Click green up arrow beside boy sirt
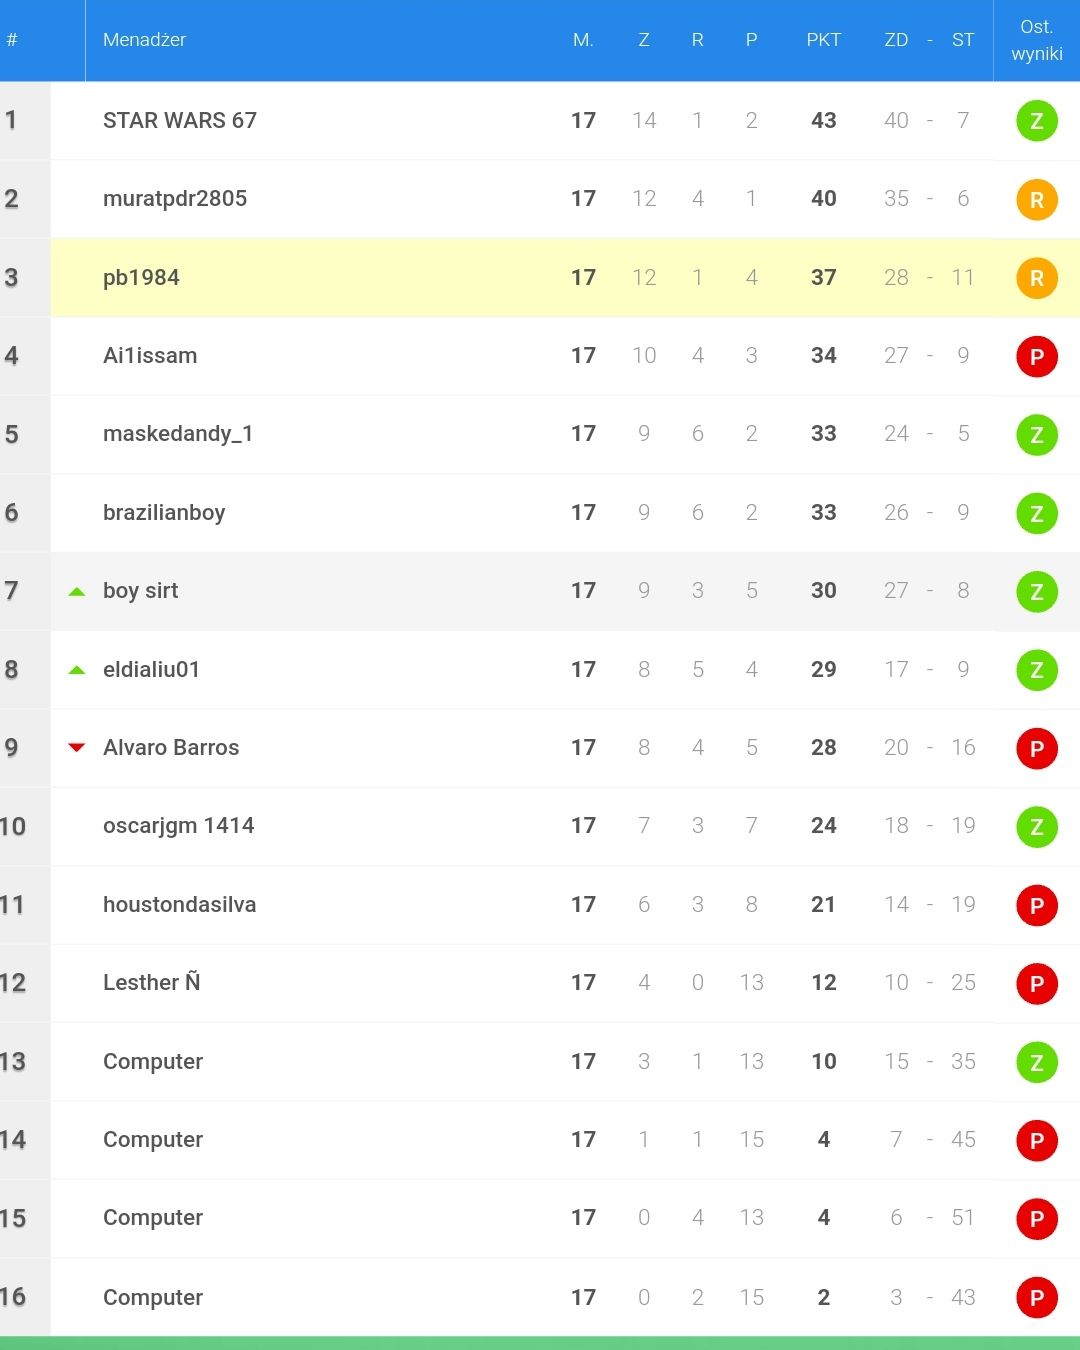Image resolution: width=1080 pixels, height=1350 pixels. pyautogui.click(x=77, y=591)
